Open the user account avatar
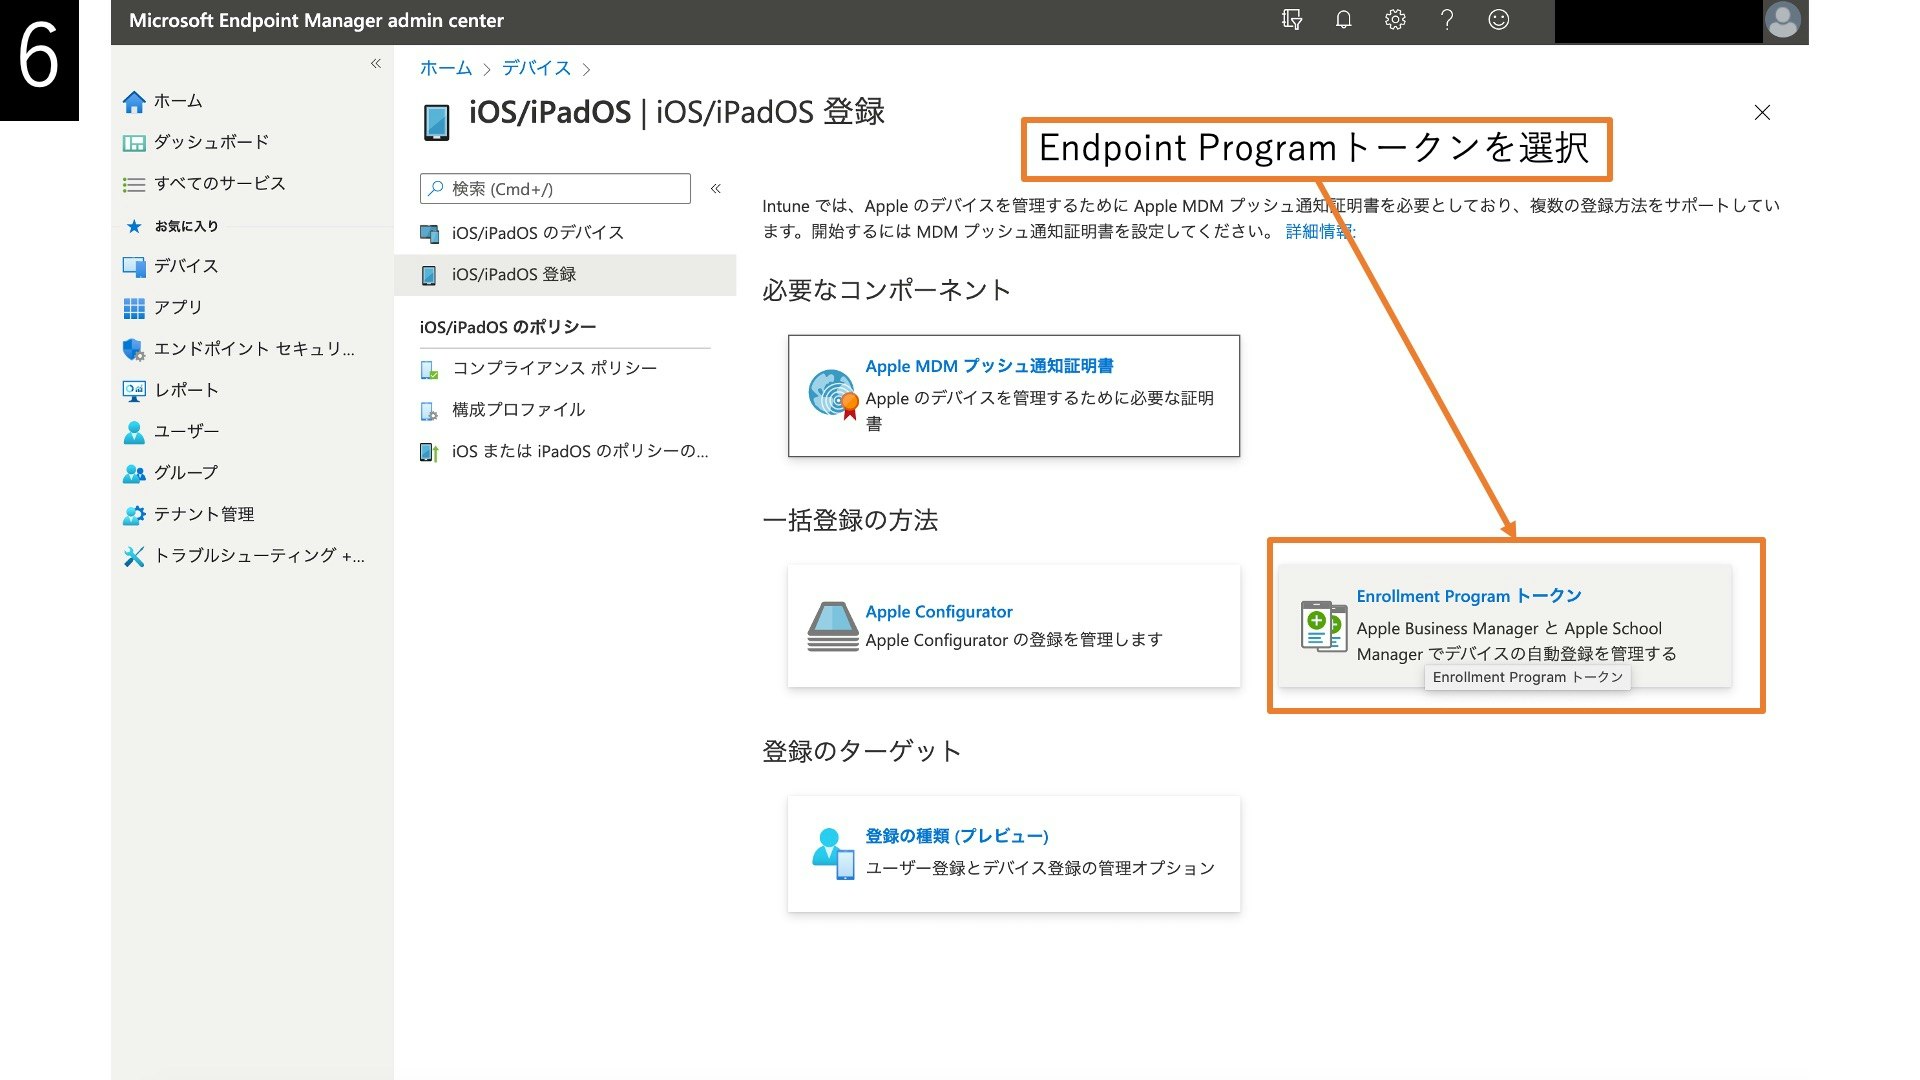This screenshot has height=1080, width=1920. (1783, 20)
